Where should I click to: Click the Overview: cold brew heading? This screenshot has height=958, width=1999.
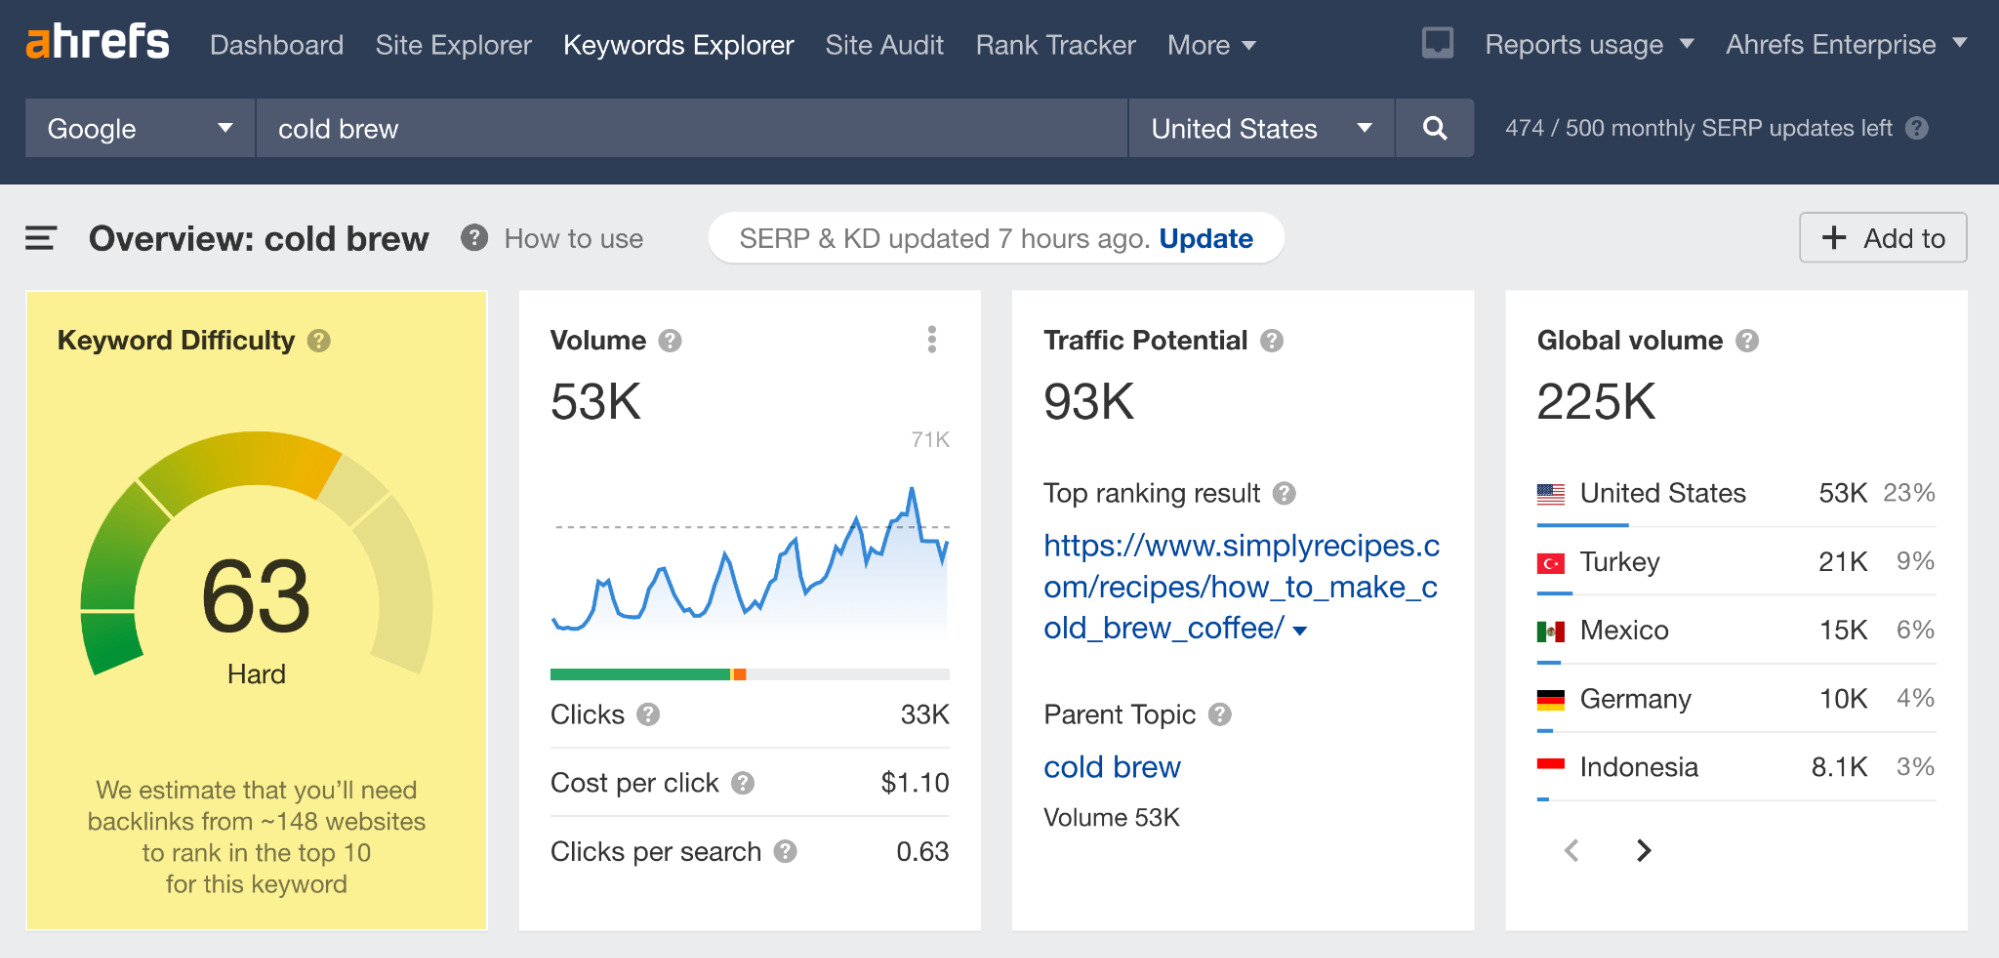coord(258,238)
